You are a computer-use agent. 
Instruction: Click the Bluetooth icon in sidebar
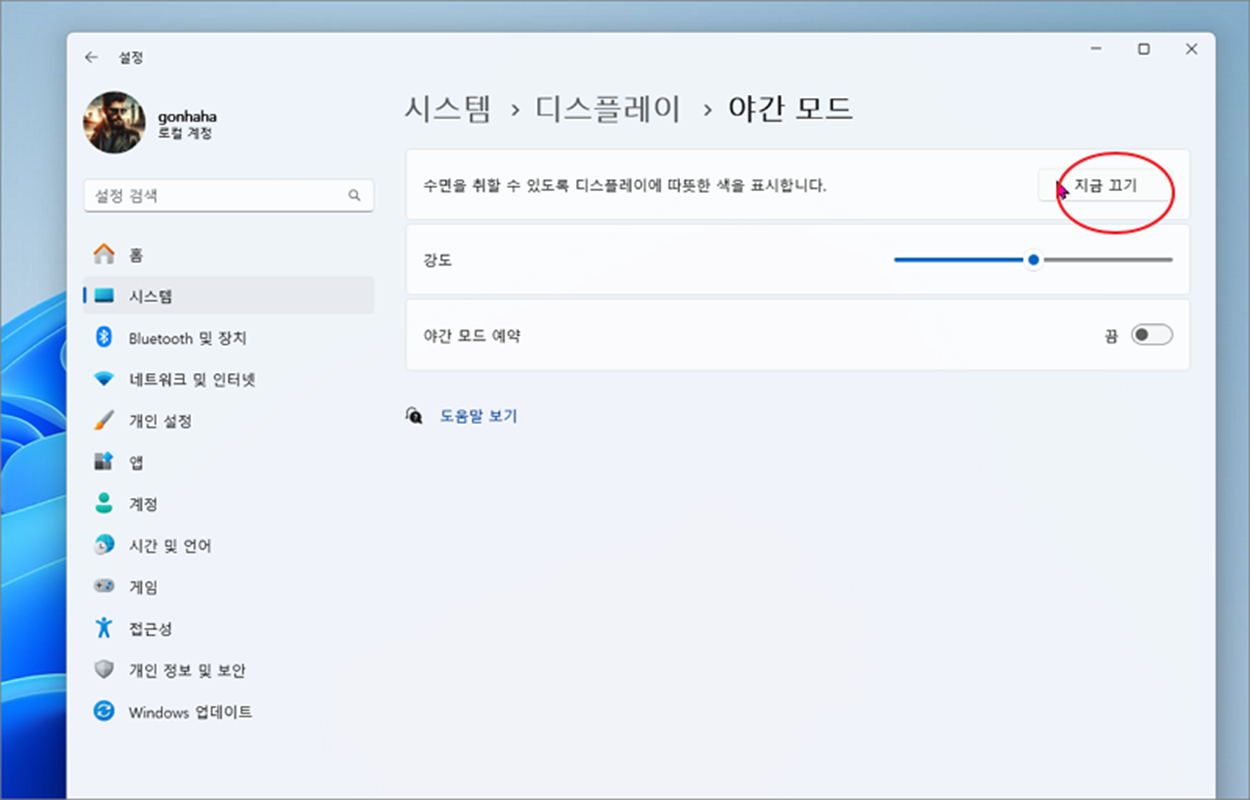tap(104, 338)
